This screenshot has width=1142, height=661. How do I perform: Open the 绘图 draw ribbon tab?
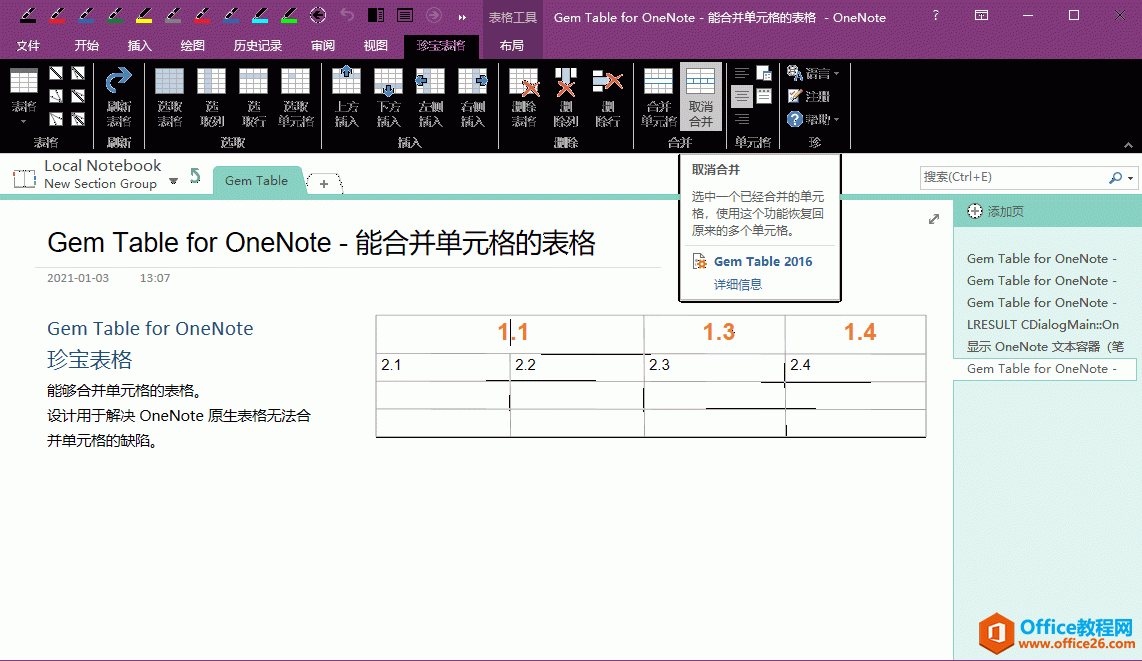click(193, 46)
